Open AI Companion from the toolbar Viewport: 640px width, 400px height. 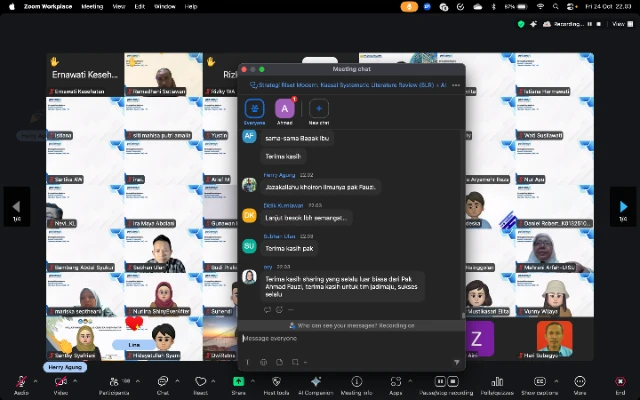pyautogui.click(x=316, y=385)
